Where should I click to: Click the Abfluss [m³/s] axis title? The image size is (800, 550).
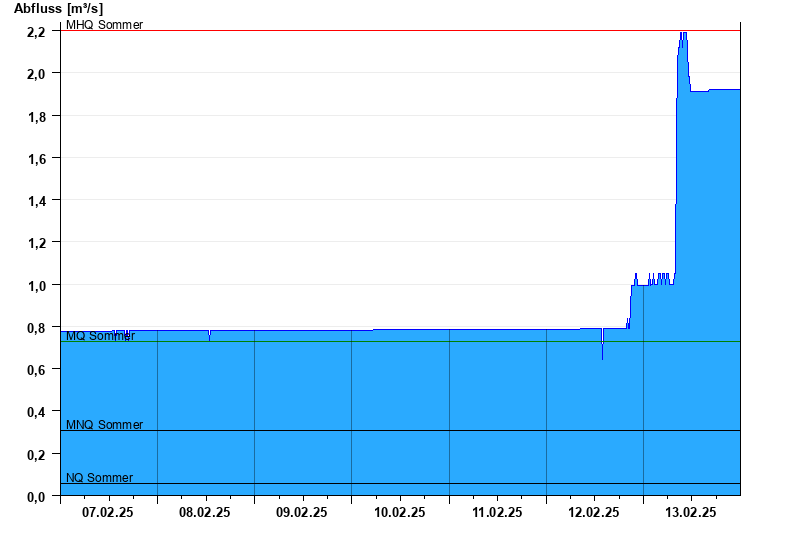[x=59, y=8]
